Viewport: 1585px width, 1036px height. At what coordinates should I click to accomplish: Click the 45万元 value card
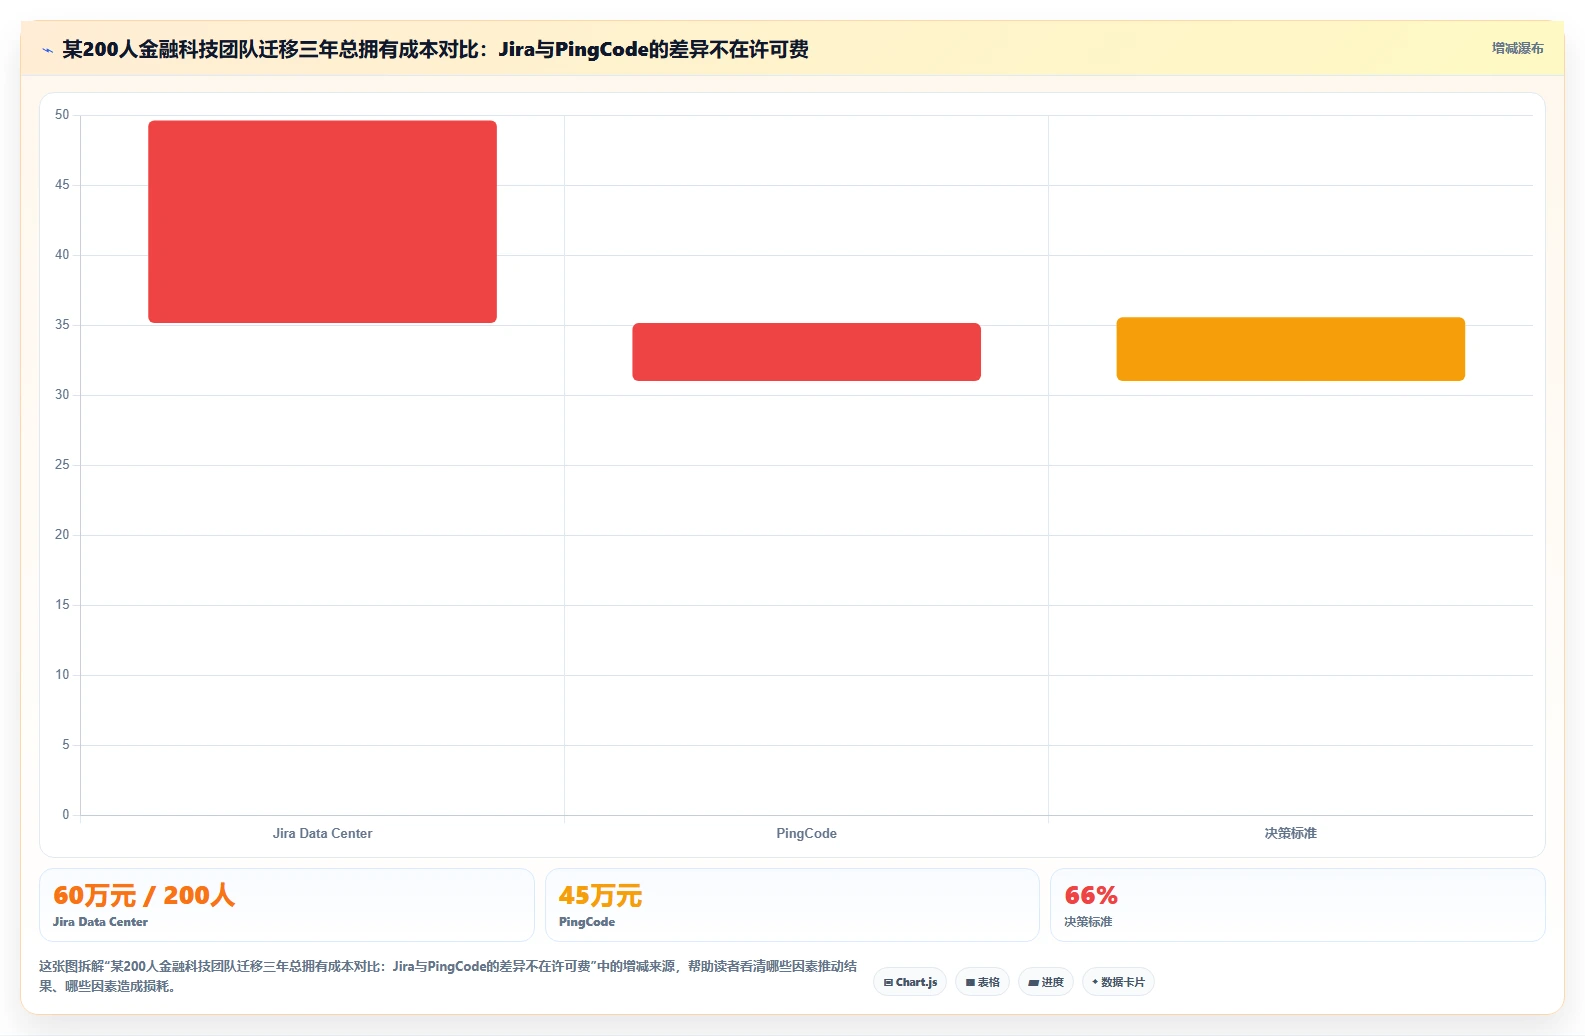pos(792,905)
